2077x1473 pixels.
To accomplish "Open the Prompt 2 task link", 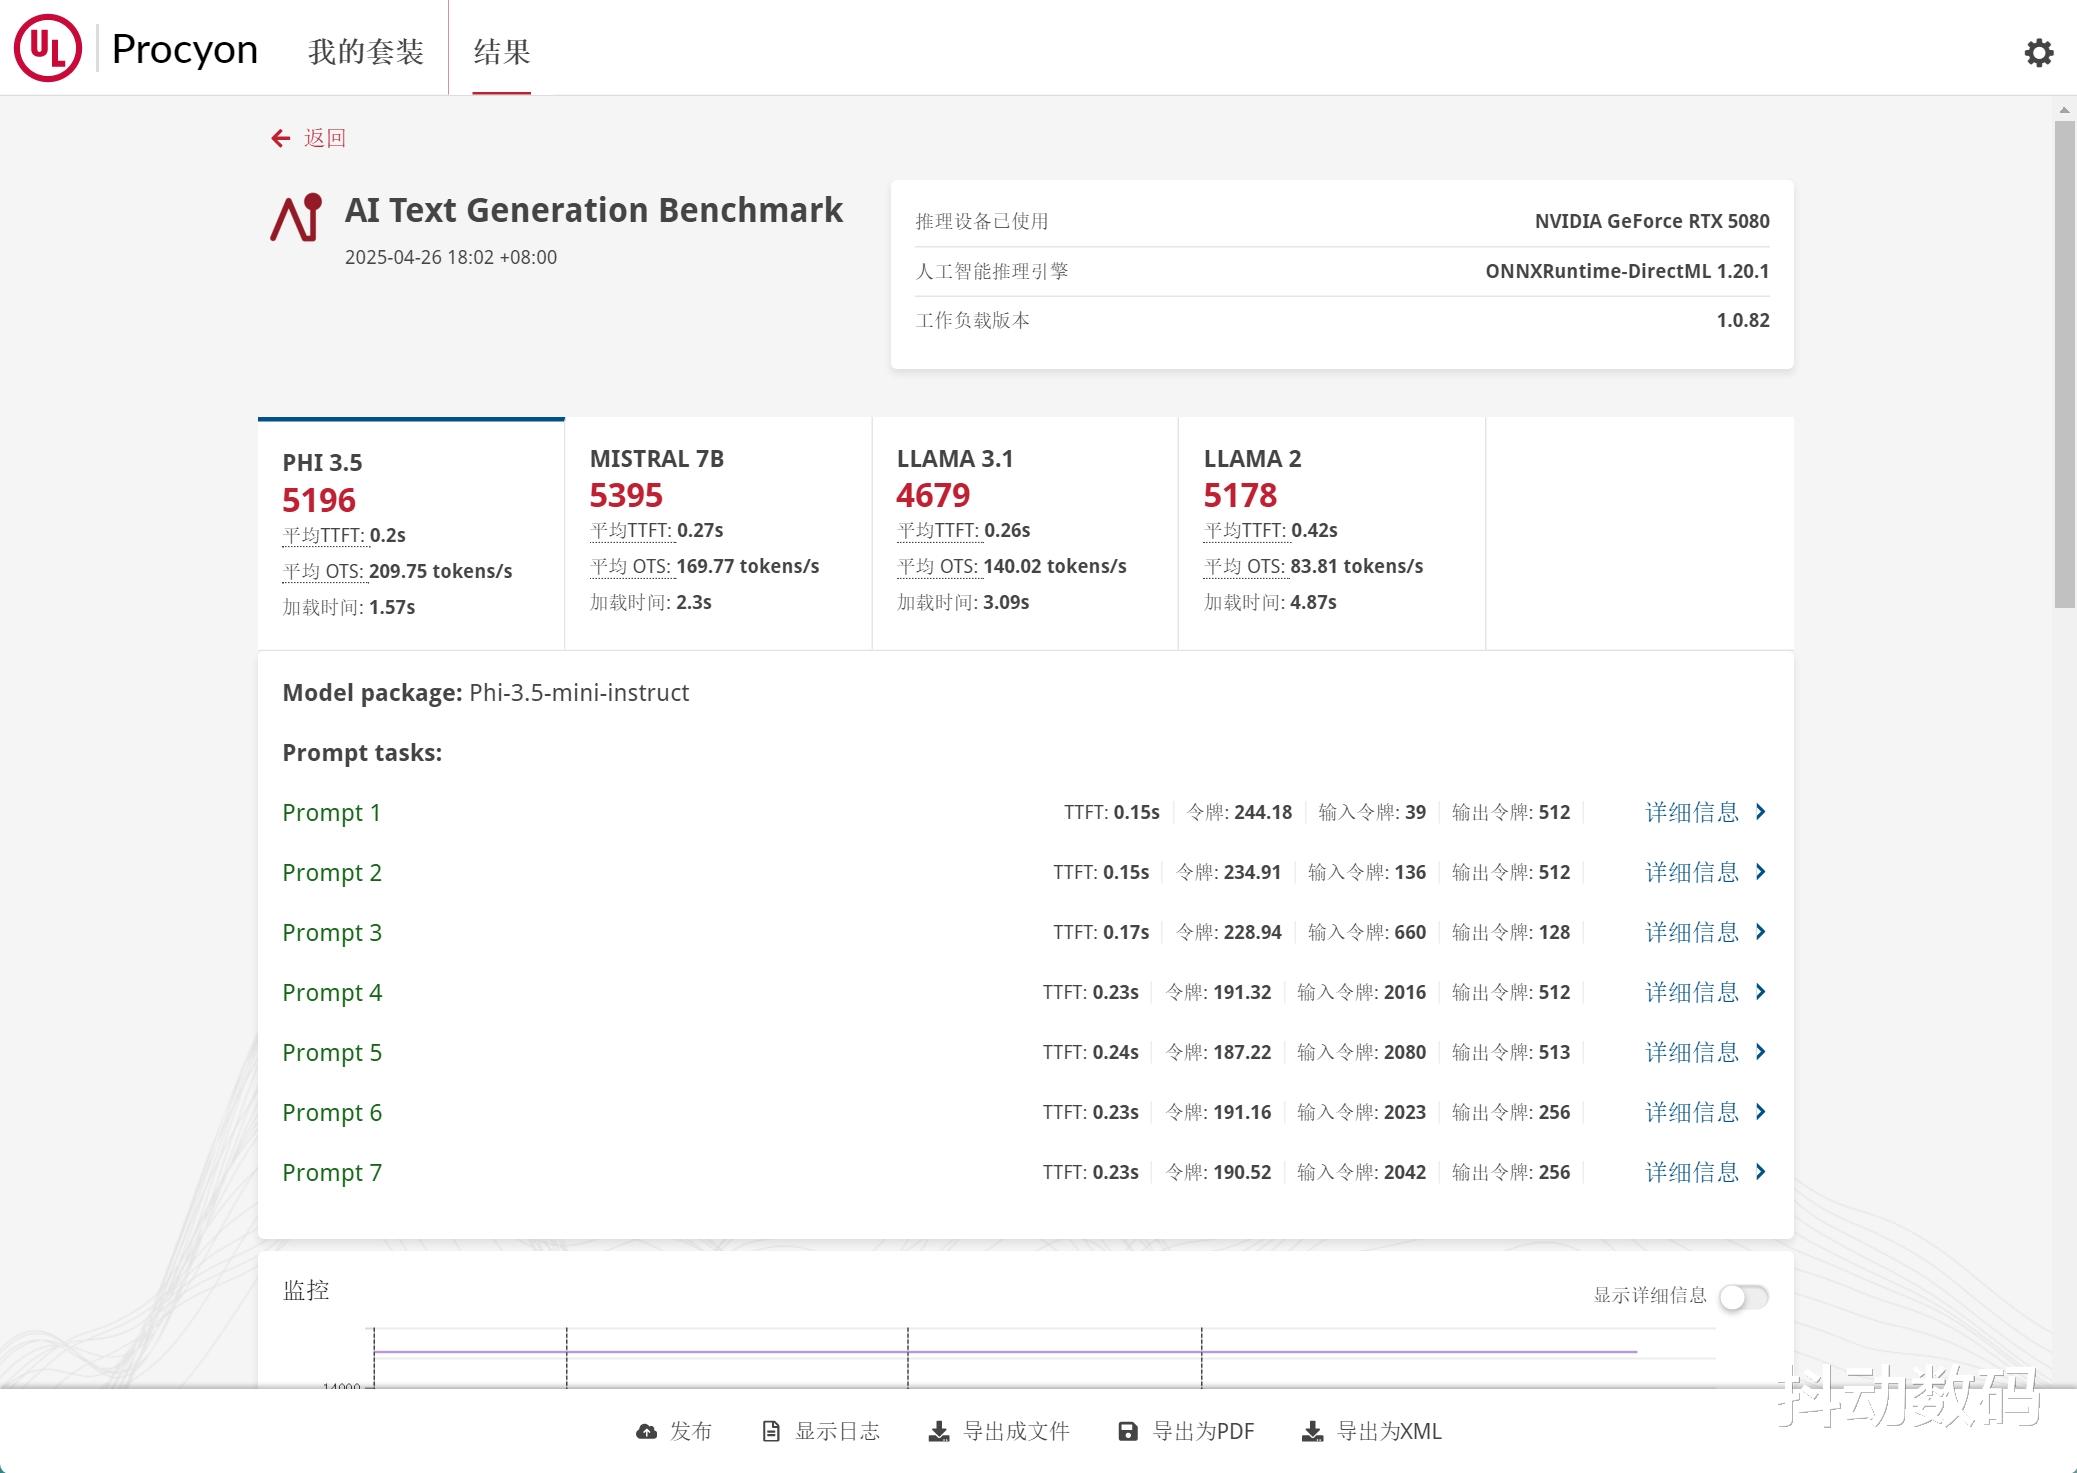I will coord(332,873).
